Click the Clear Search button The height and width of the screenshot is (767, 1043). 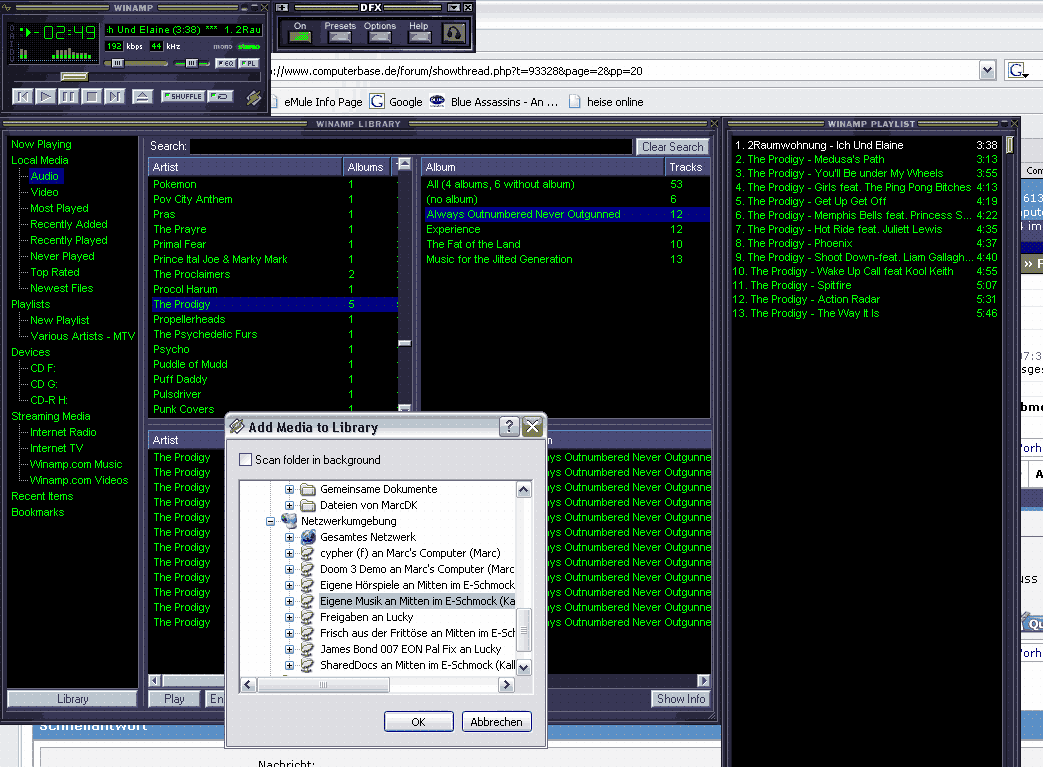click(672, 146)
